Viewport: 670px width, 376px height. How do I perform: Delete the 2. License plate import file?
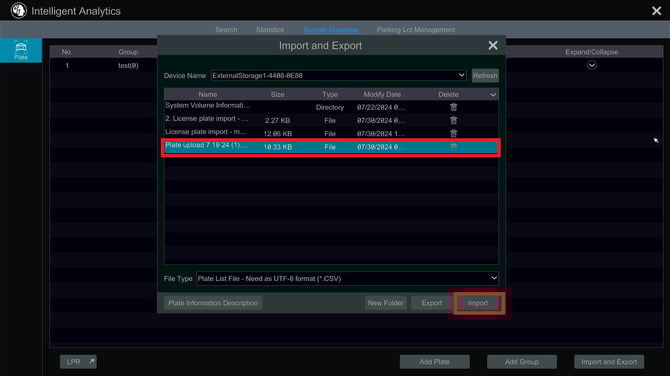tap(453, 120)
